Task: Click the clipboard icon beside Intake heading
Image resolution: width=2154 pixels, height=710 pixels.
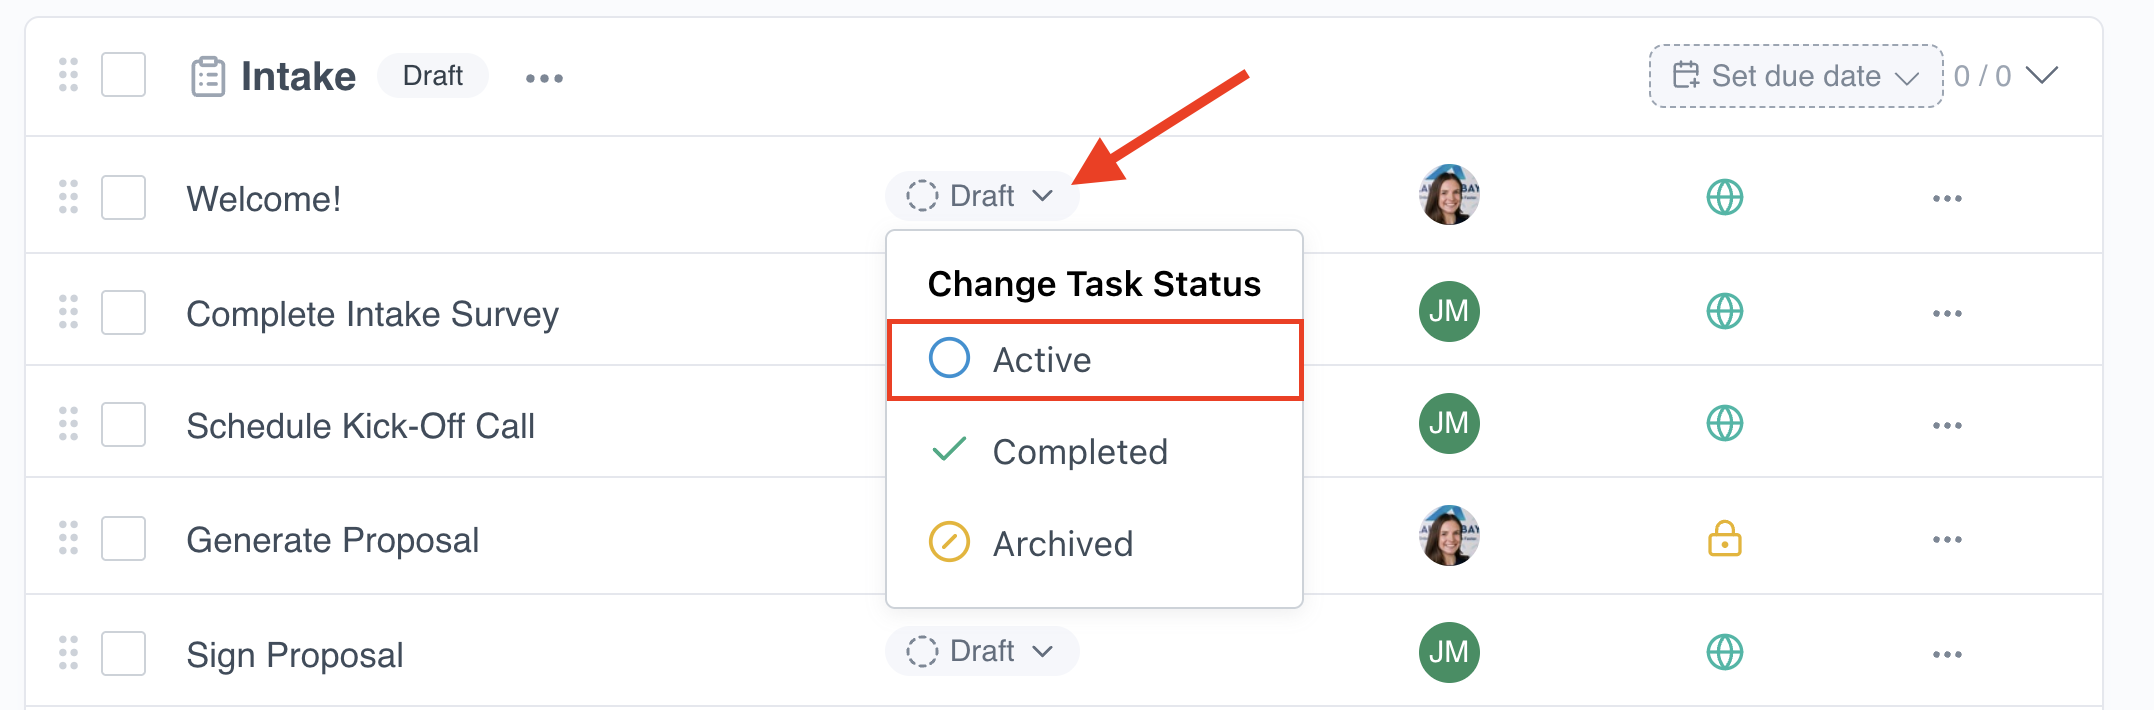Action: pyautogui.click(x=208, y=77)
